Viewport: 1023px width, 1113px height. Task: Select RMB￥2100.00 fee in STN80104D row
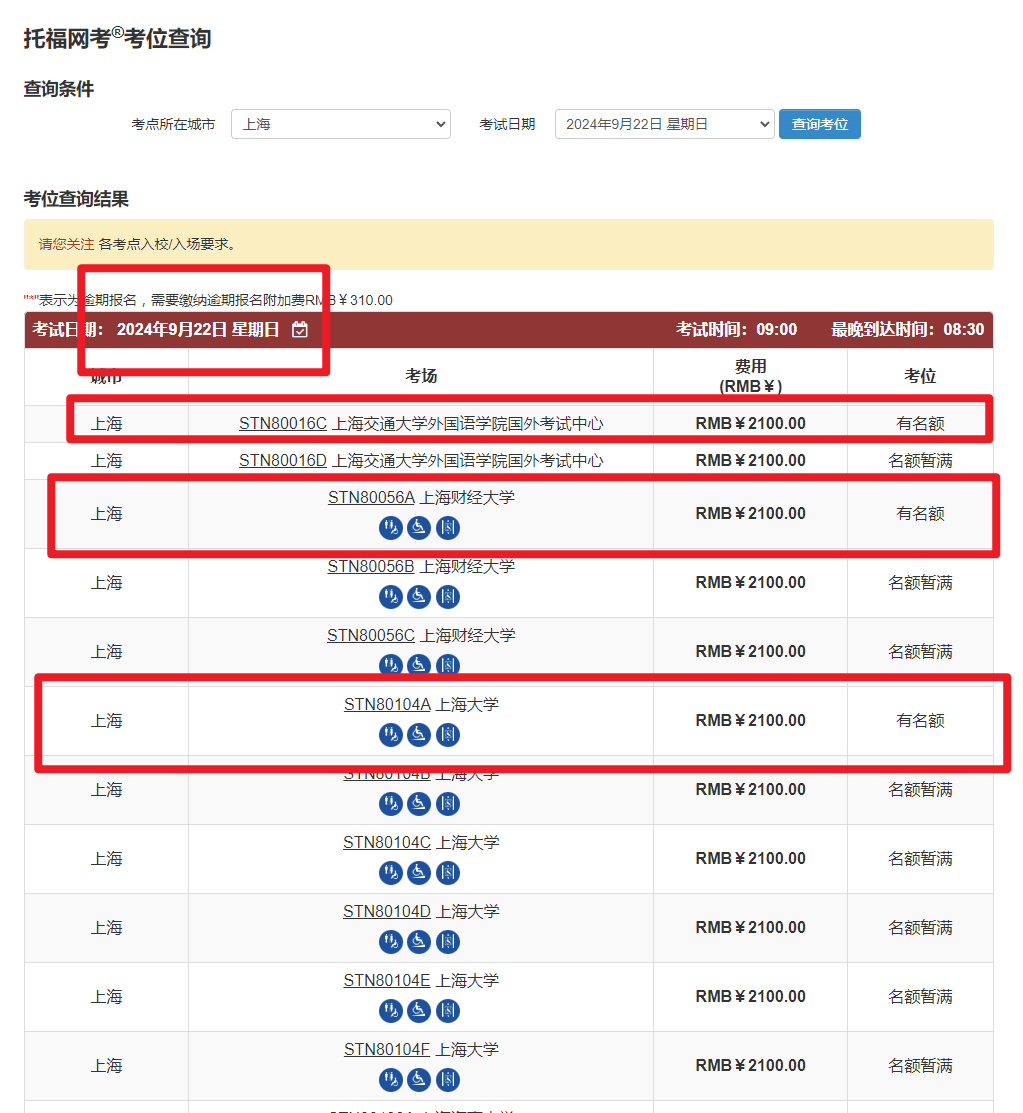(x=750, y=928)
